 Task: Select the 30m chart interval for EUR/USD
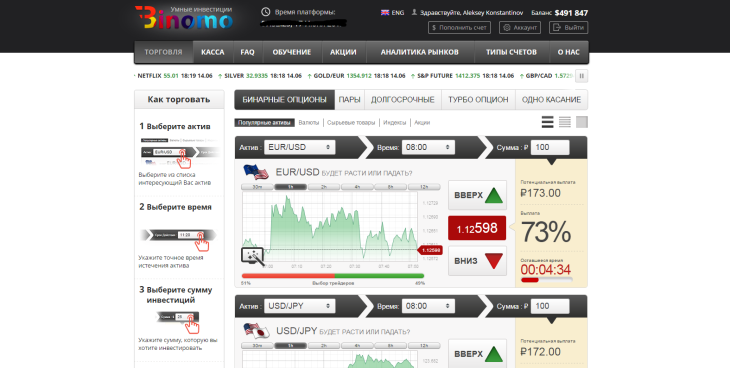click(257, 187)
